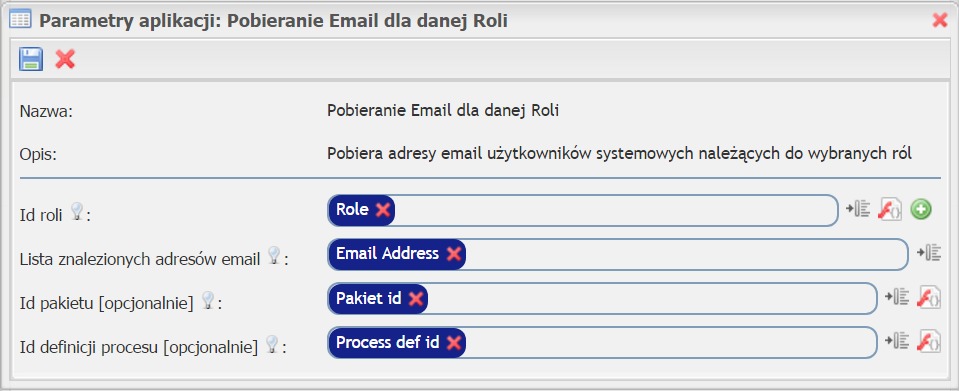Open the variable list for Id roli
Screen dimensions: 959x391
point(857,209)
